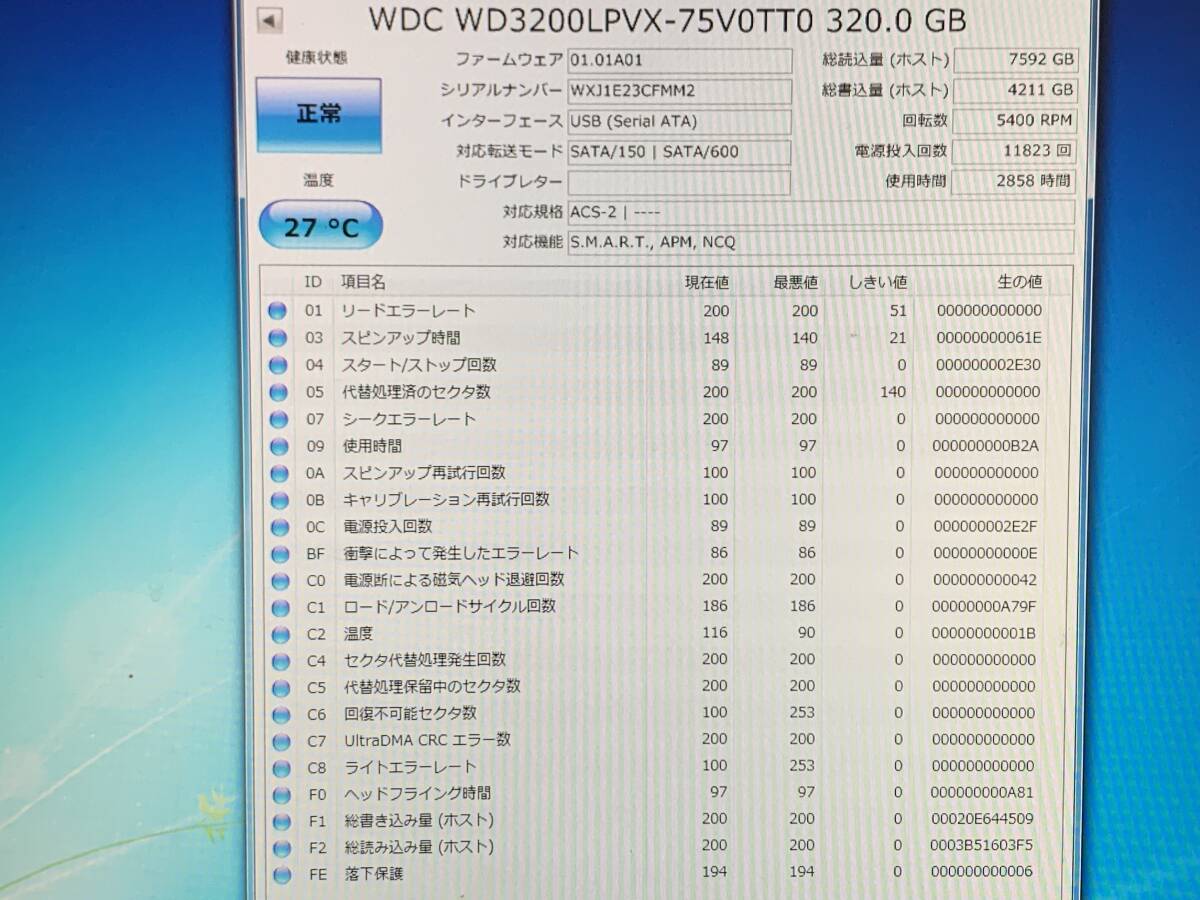Click status orb for ライトエラーレート row
The image size is (1200, 900).
[x=280, y=768]
